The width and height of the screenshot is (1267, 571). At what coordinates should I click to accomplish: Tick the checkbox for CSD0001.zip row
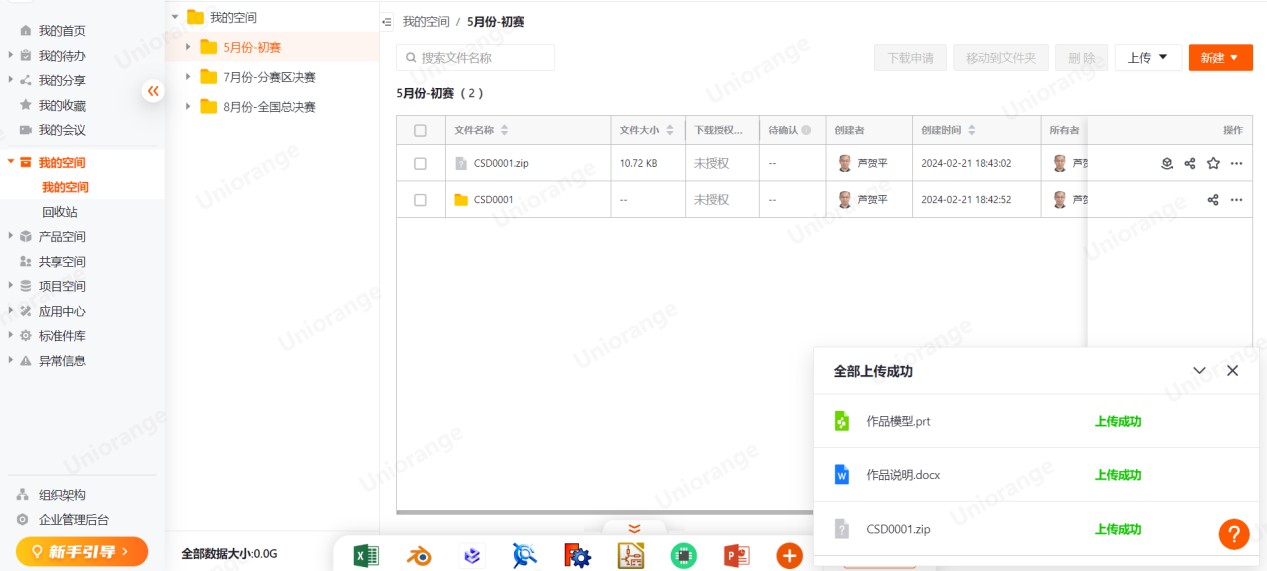pyautogui.click(x=420, y=163)
